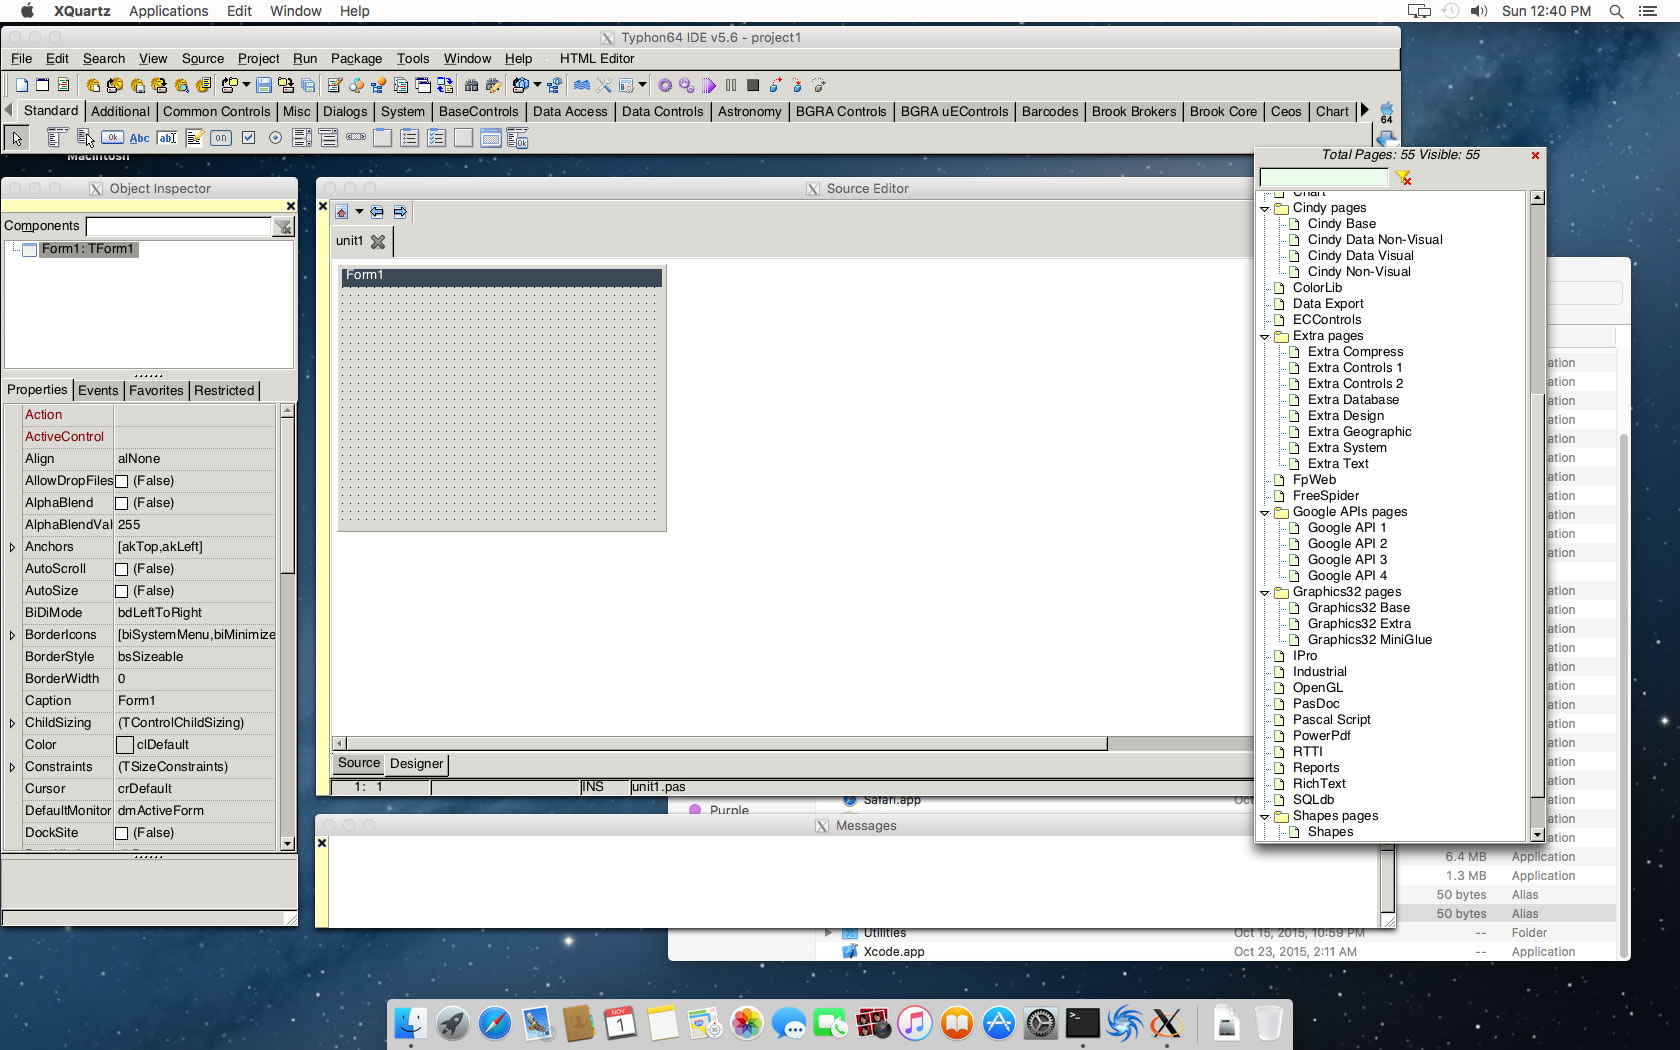Select the TLabel Abc component icon

(x=140, y=138)
